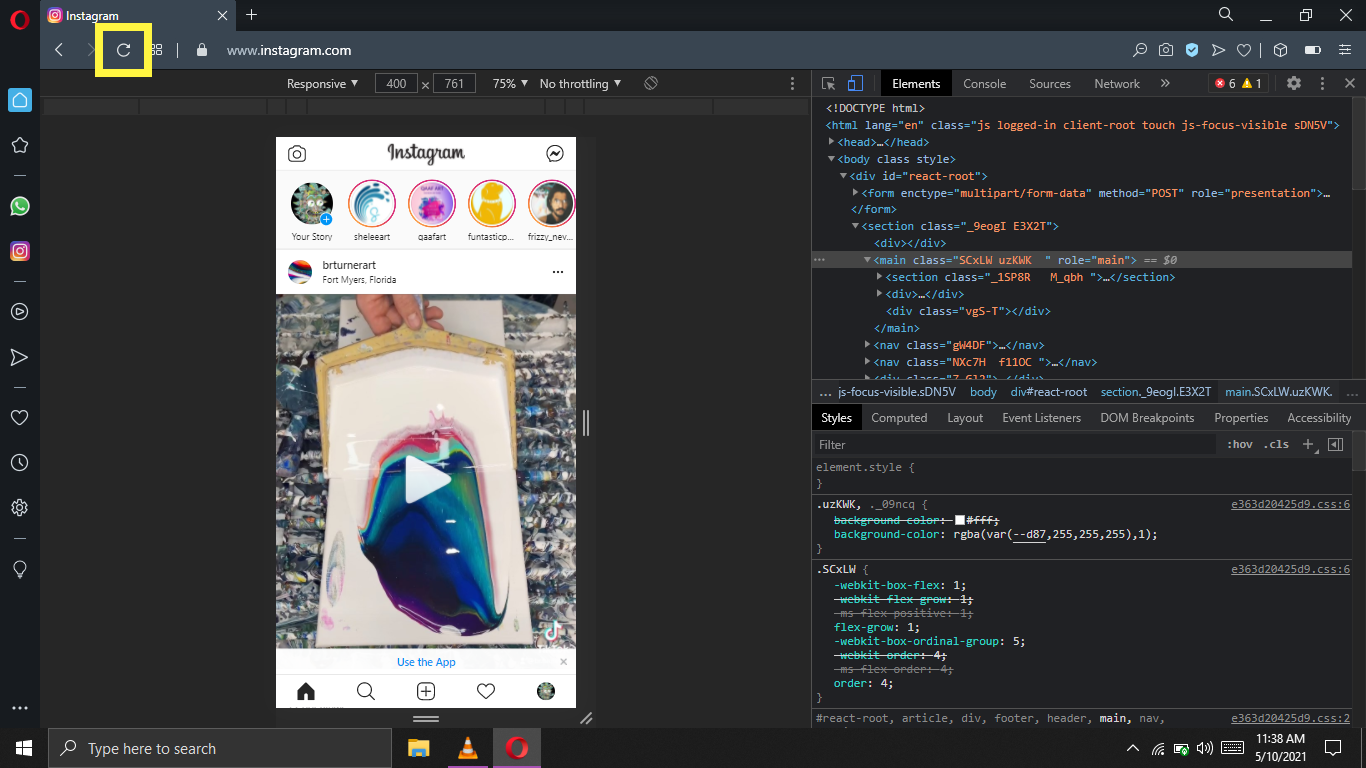This screenshot has width=1366, height=768.
Task: Open the battery saver icon
Action: click(1313, 50)
